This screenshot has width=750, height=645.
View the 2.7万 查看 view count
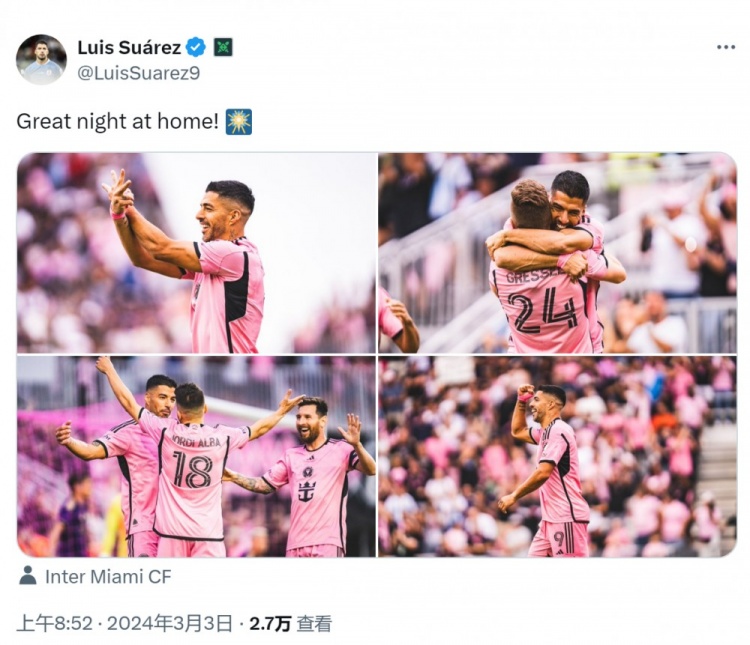[290, 623]
